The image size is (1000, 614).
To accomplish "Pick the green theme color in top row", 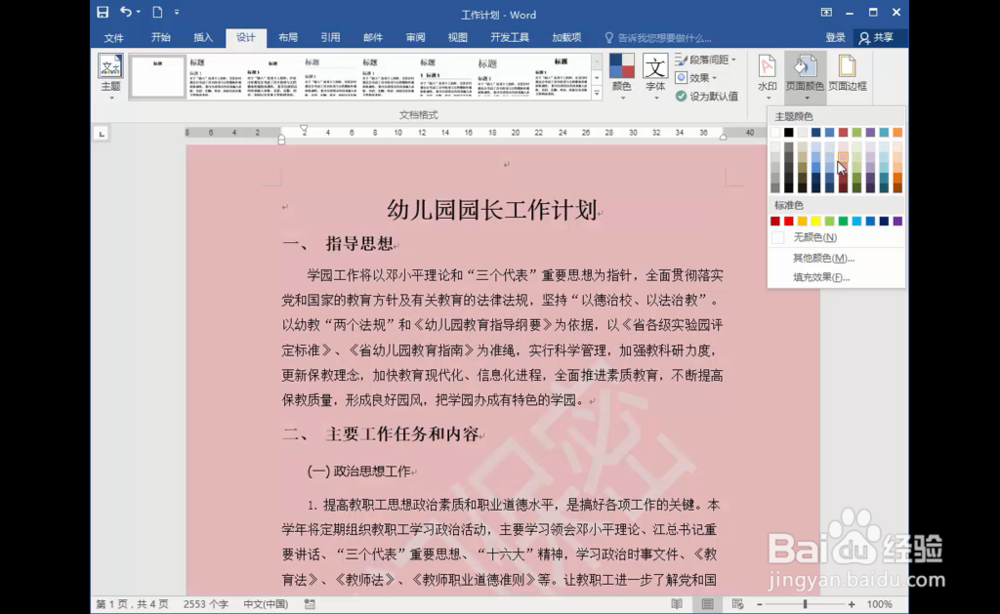I will (857, 133).
